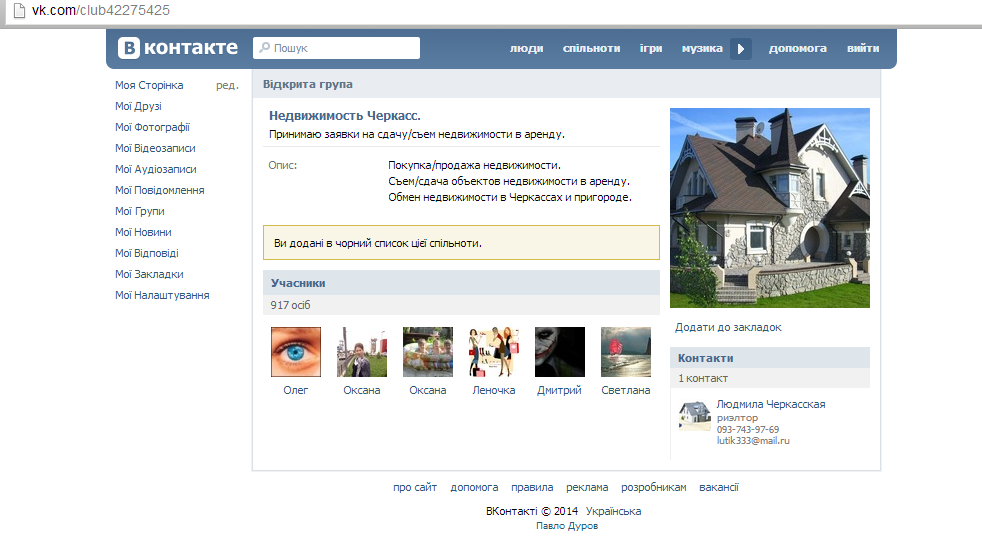Click first Оксана's avatar photo

point(362,352)
